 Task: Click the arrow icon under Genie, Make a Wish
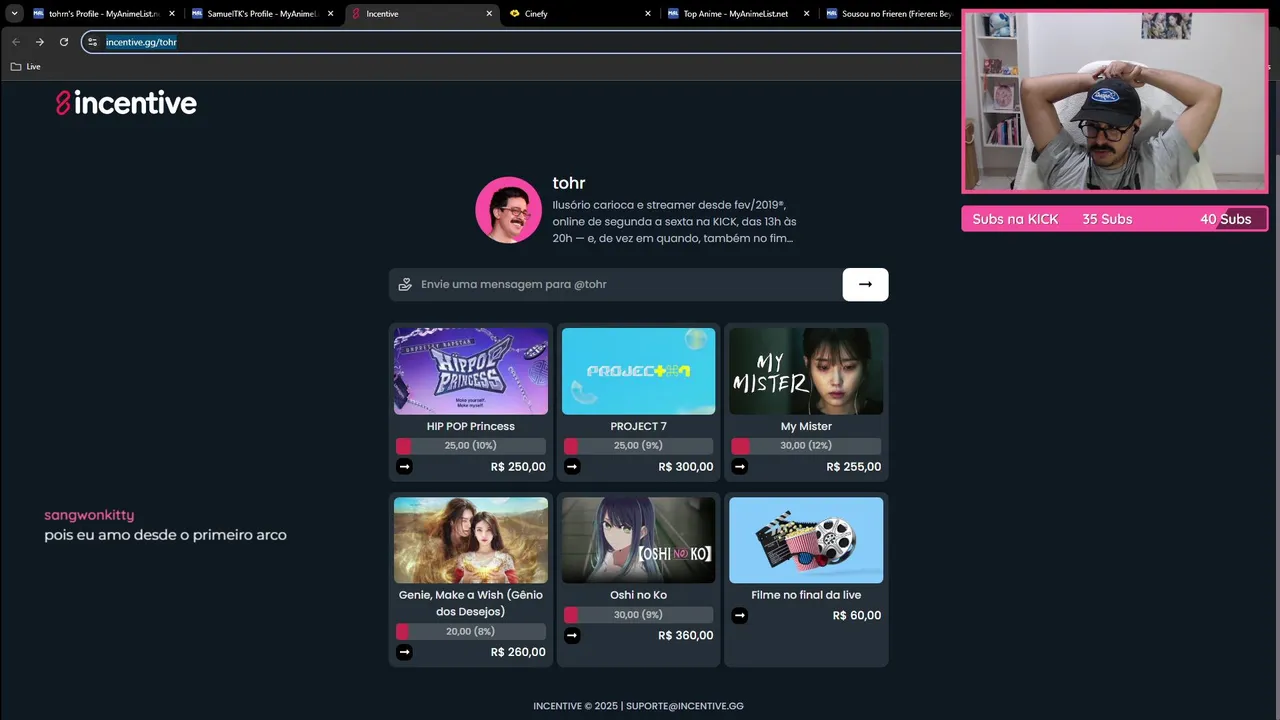[x=404, y=652]
